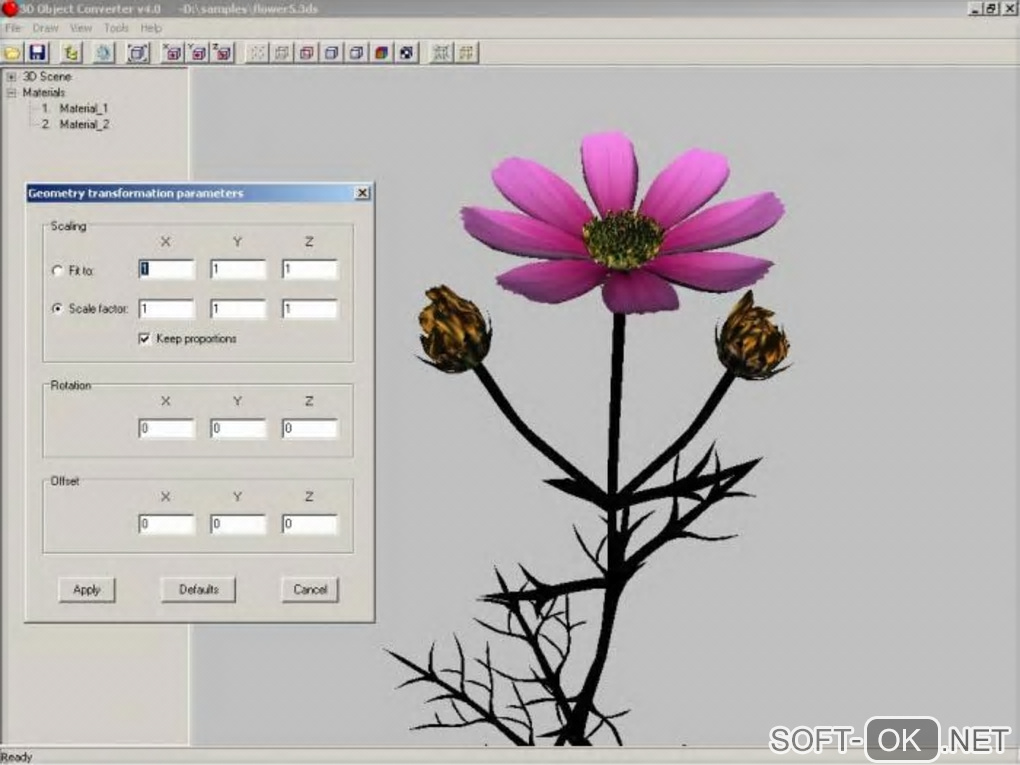Toggle the Keep proportions checkbox
1020x765 pixels.
(x=144, y=338)
